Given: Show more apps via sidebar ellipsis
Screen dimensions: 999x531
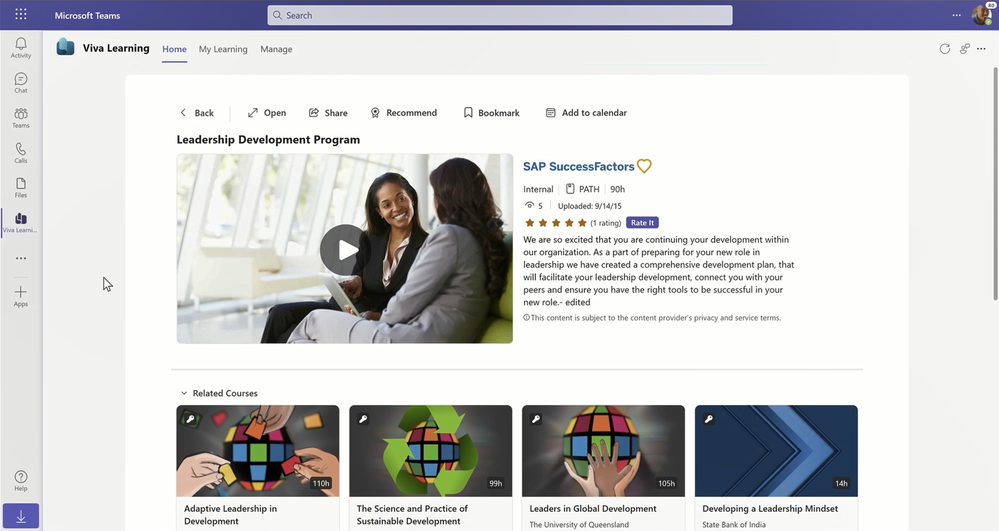Looking at the screenshot, I should [20, 258].
